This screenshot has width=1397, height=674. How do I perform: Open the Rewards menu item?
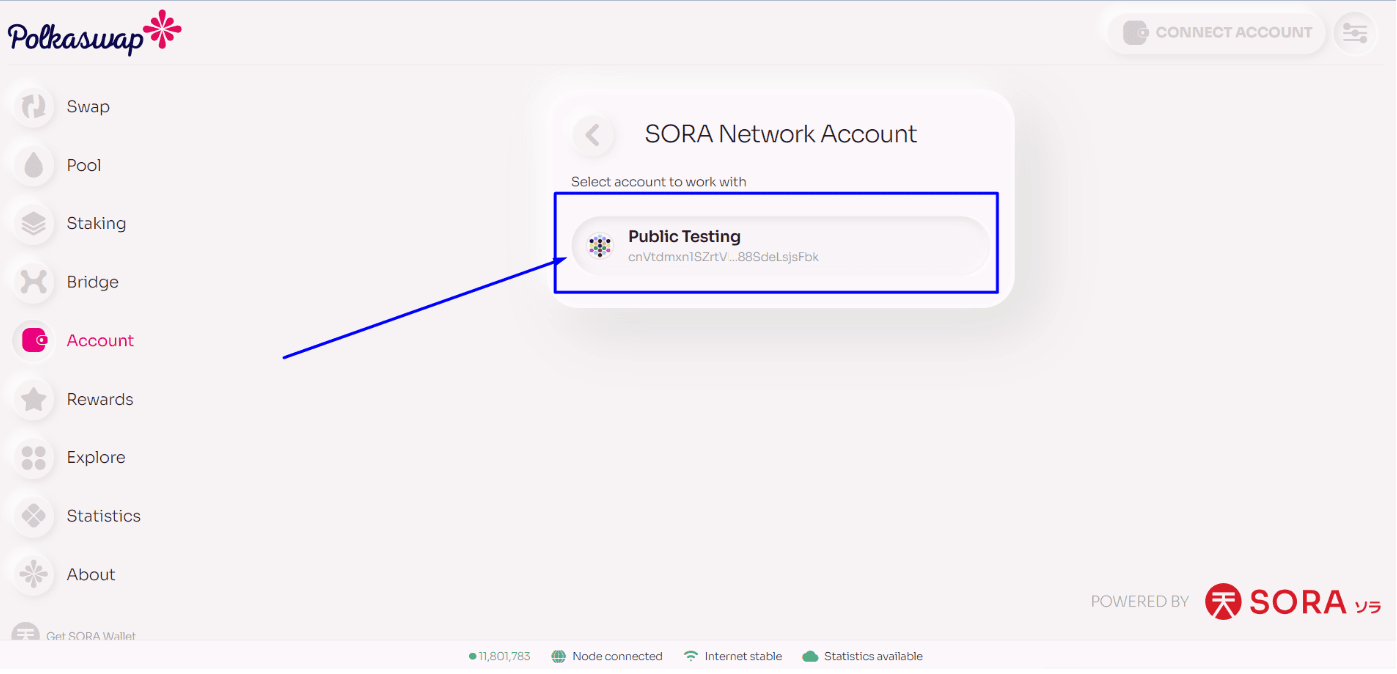[100, 399]
